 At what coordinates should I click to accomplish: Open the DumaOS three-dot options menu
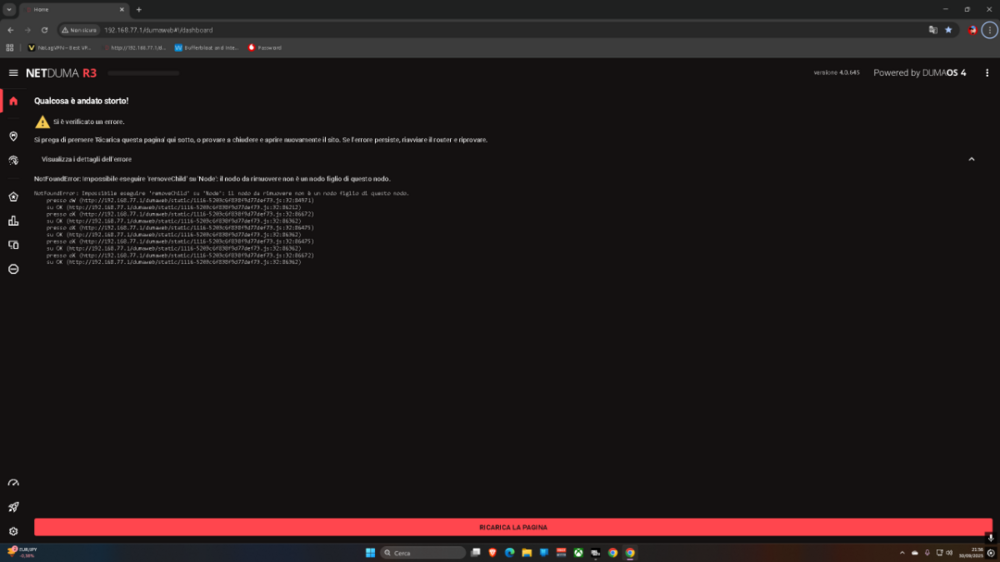click(x=985, y=73)
